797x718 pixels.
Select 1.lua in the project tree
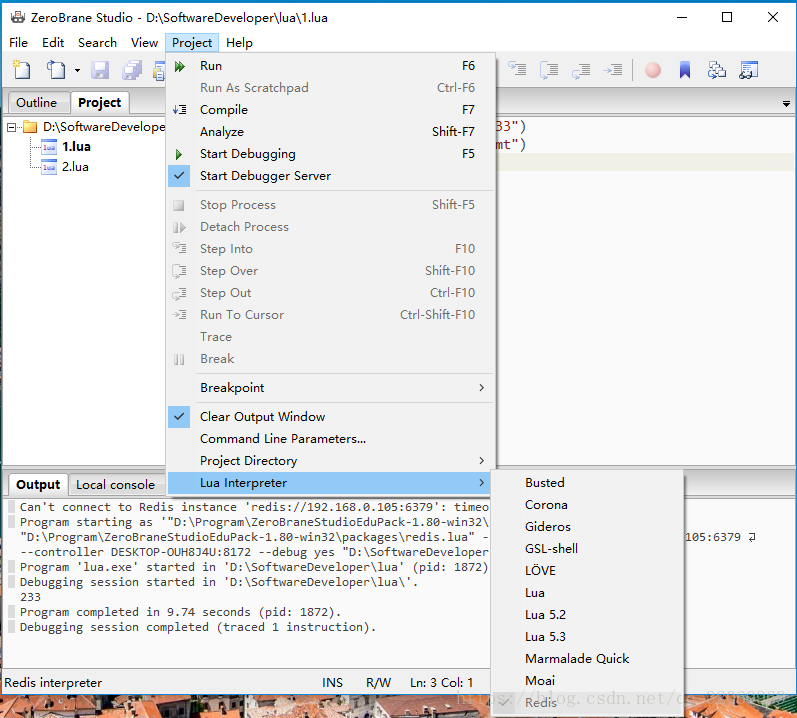(76, 147)
